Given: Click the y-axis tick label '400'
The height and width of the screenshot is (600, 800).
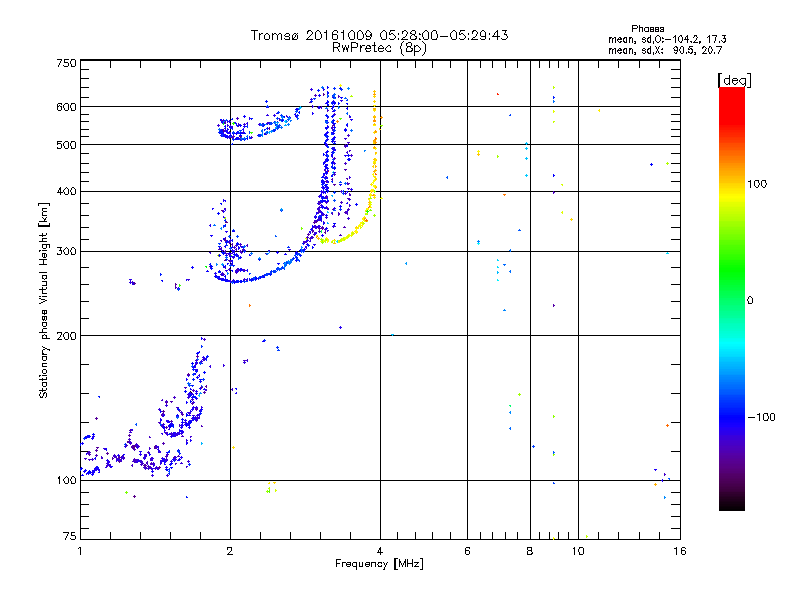Looking at the screenshot, I should [66, 191].
